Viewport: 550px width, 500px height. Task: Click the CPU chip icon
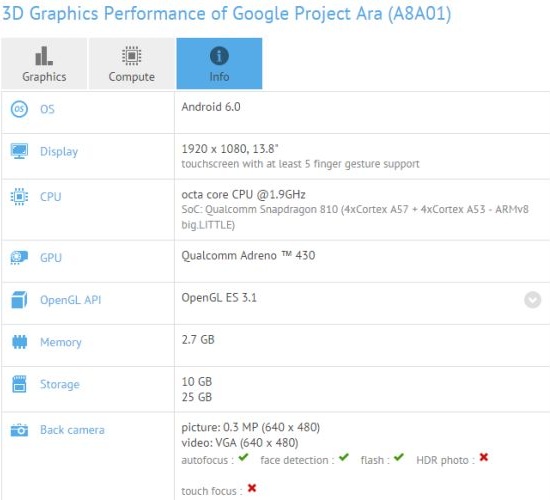[19, 196]
